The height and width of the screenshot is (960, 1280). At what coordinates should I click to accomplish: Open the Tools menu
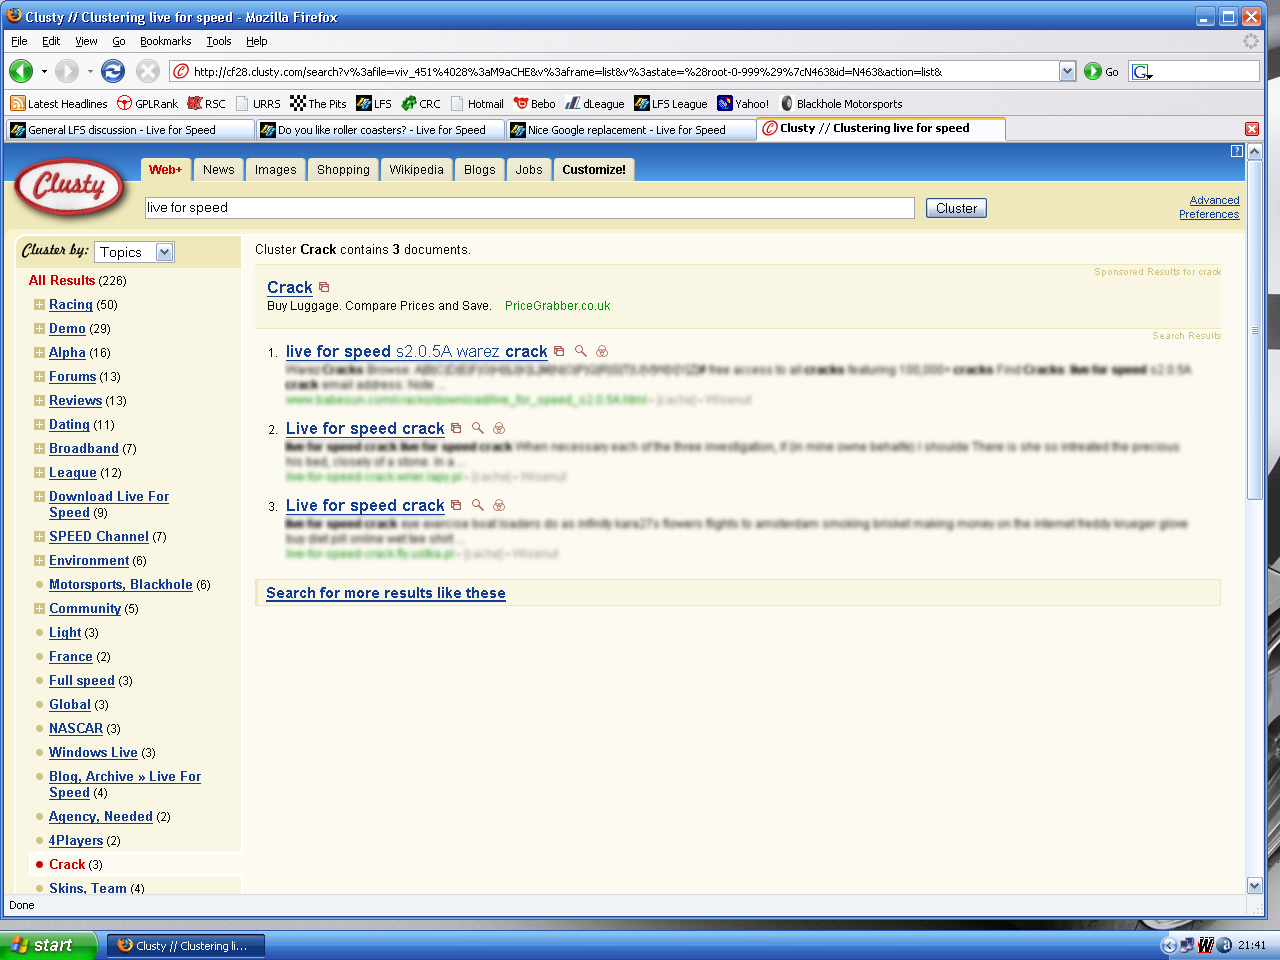pos(218,41)
